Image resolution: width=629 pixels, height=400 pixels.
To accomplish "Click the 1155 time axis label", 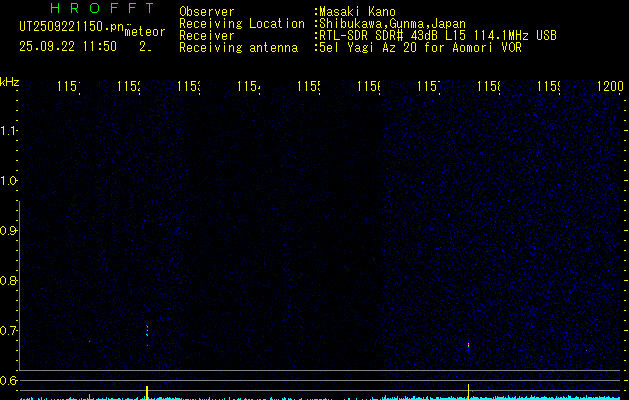I will (x=308, y=86).
